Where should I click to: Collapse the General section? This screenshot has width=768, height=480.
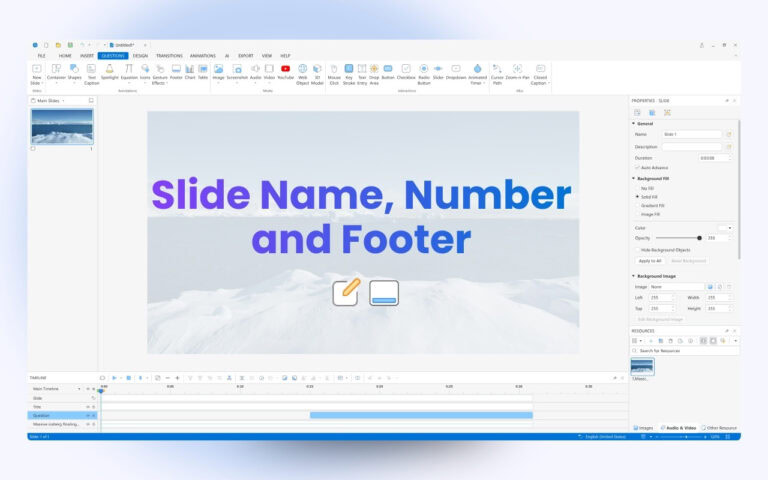point(633,123)
